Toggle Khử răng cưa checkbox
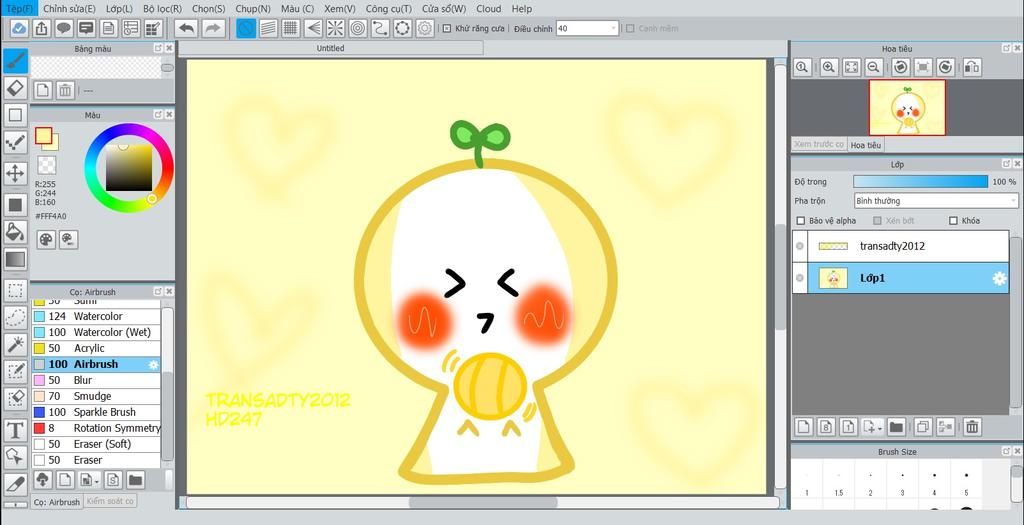Viewport: 1024px width, 525px height. (x=447, y=29)
